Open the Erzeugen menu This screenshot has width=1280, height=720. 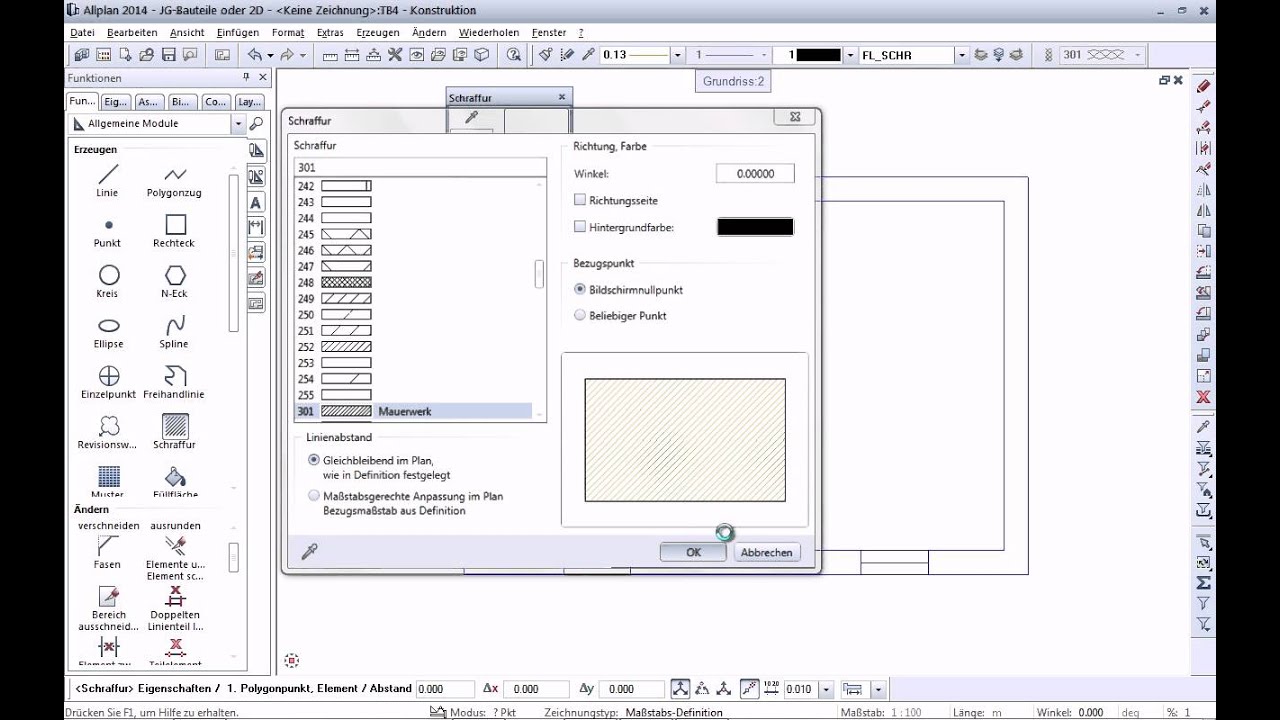point(378,32)
